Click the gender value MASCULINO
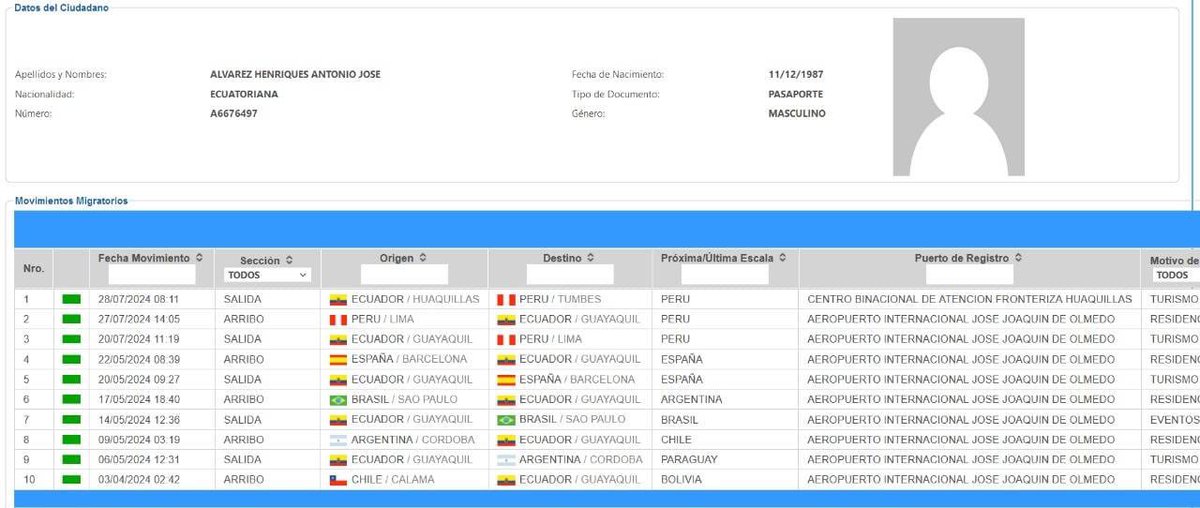 (797, 114)
